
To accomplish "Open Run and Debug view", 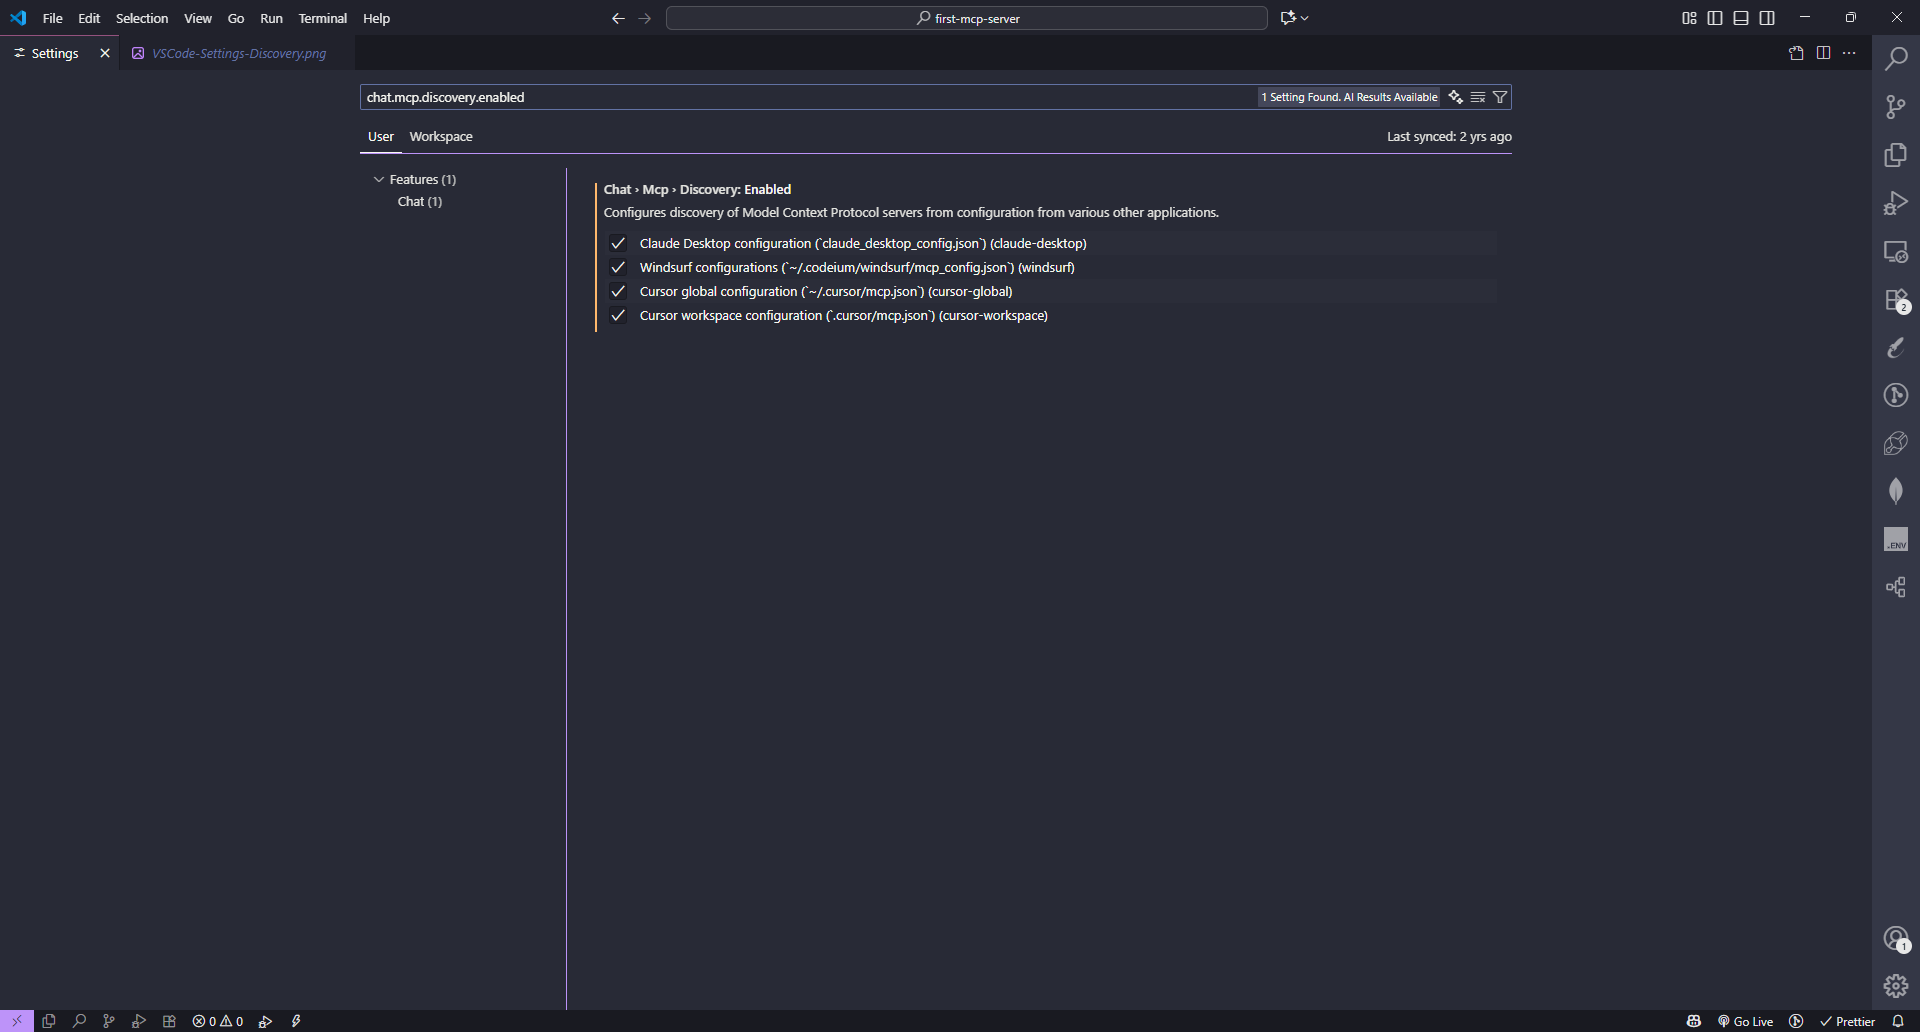I will [1895, 203].
